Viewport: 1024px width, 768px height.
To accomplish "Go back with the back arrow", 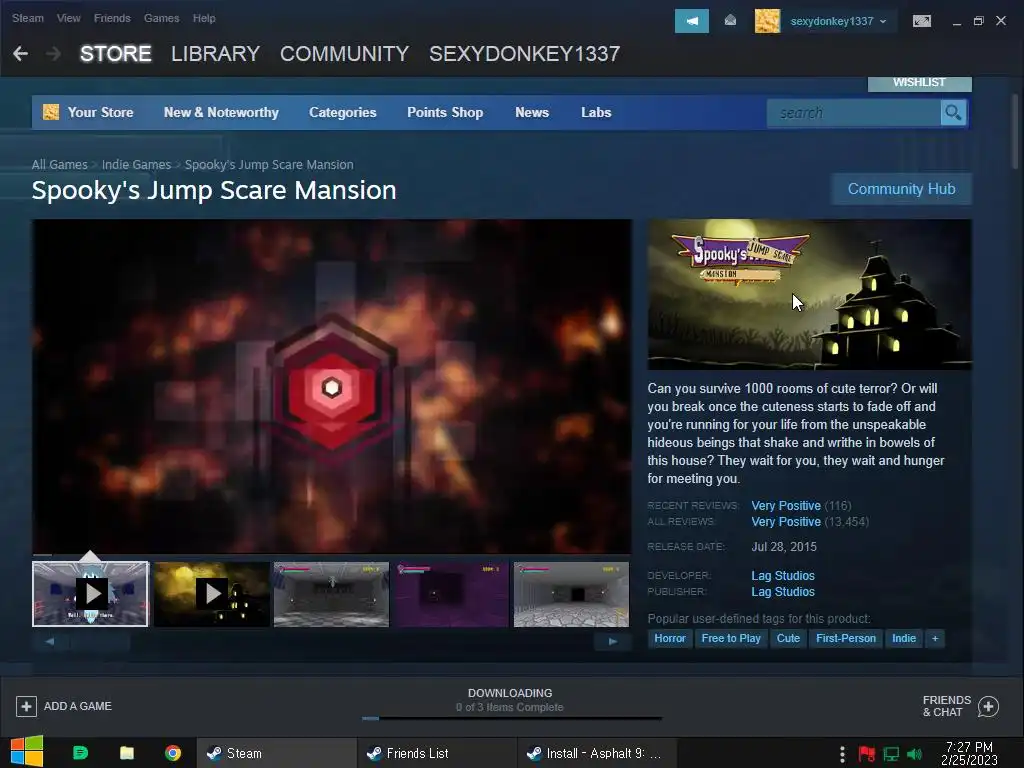I will pos(20,54).
